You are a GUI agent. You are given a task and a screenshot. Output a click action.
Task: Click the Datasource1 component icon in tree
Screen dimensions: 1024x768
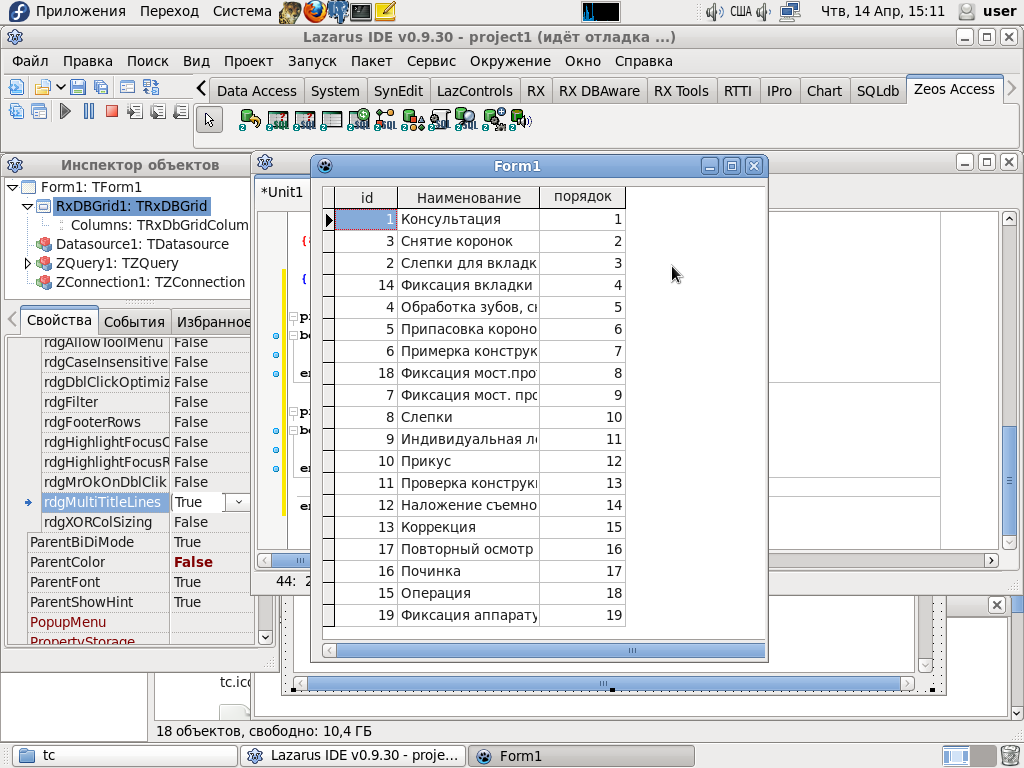(x=44, y=244)
